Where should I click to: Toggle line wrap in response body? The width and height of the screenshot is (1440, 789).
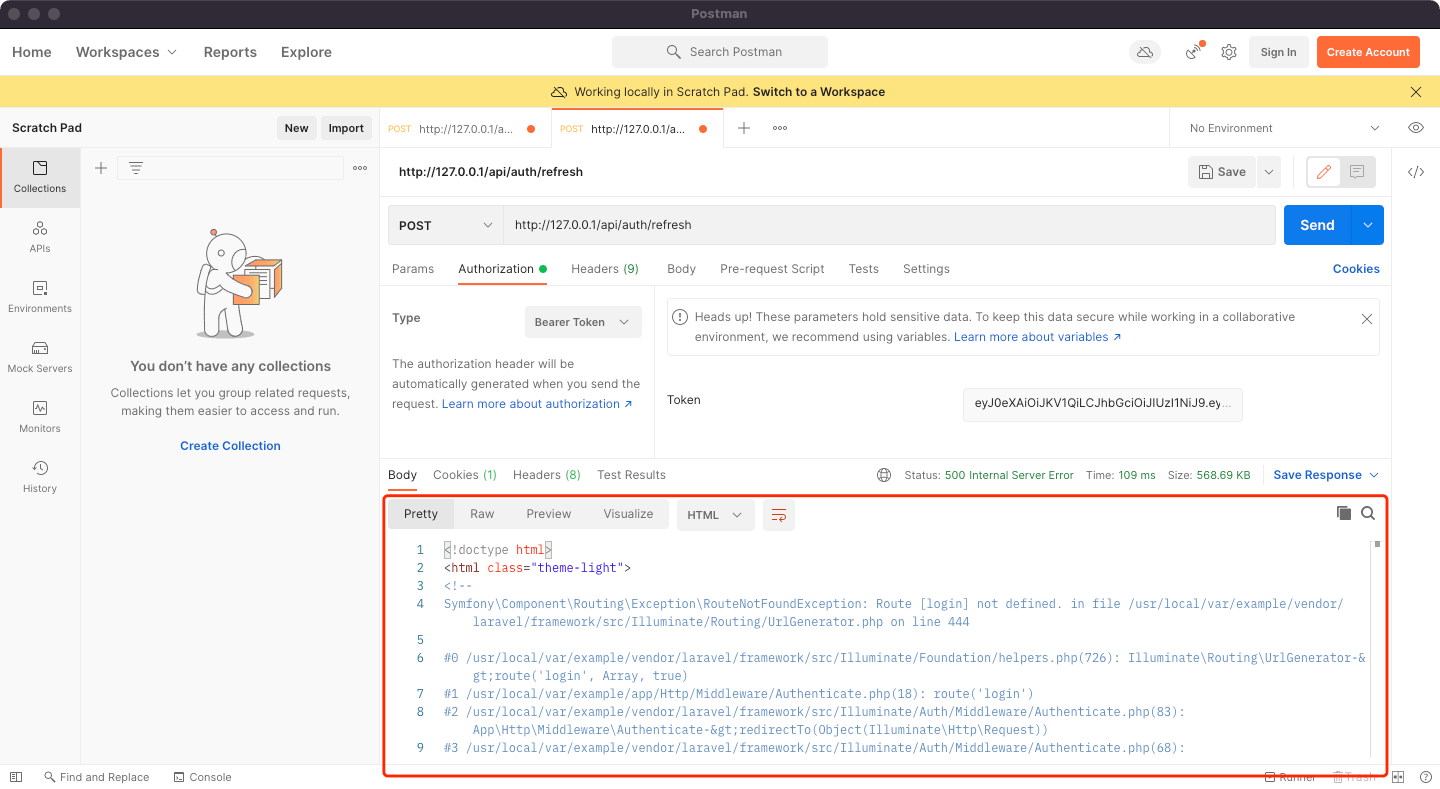coord(779,515)
